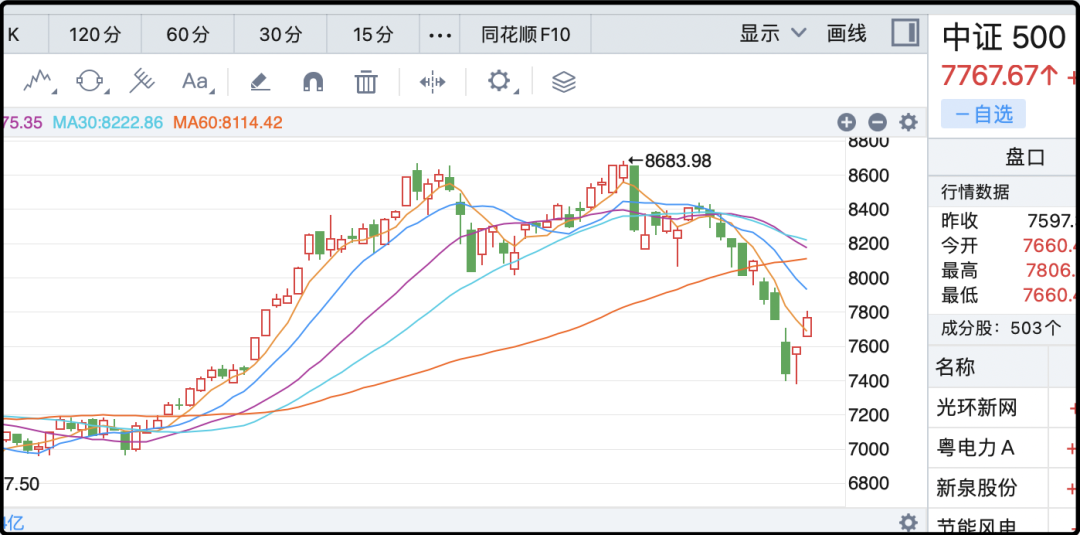This screenshot has width=1080, height=535.
Task: Zoom in chart with plus button
Action: pyautogui.click(x=846, y=122)
